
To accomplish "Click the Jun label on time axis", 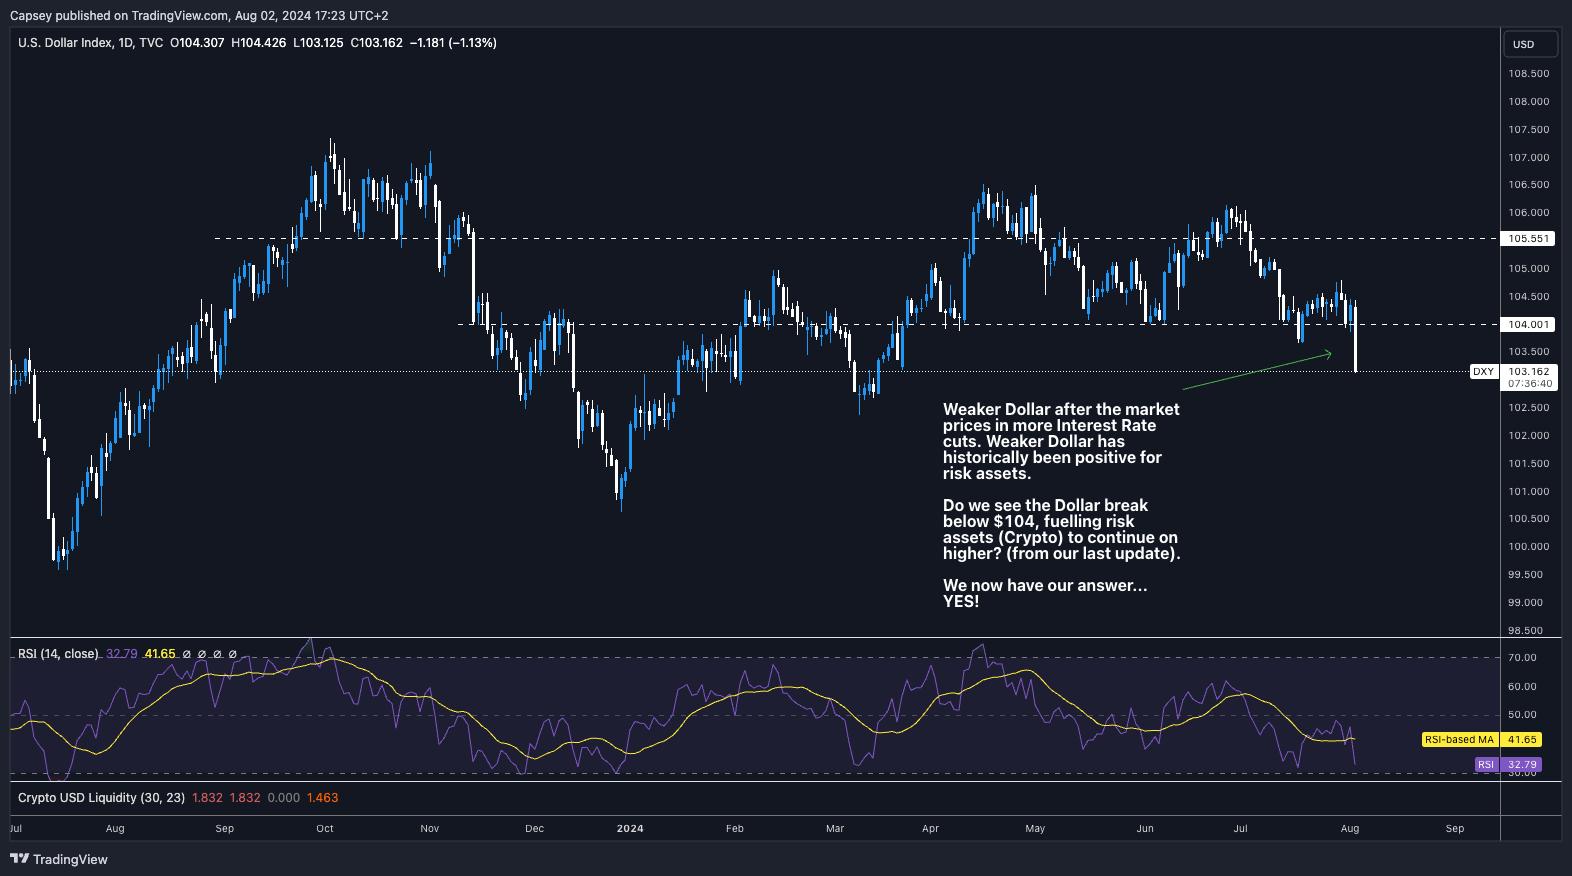I will click(1145, 829).
